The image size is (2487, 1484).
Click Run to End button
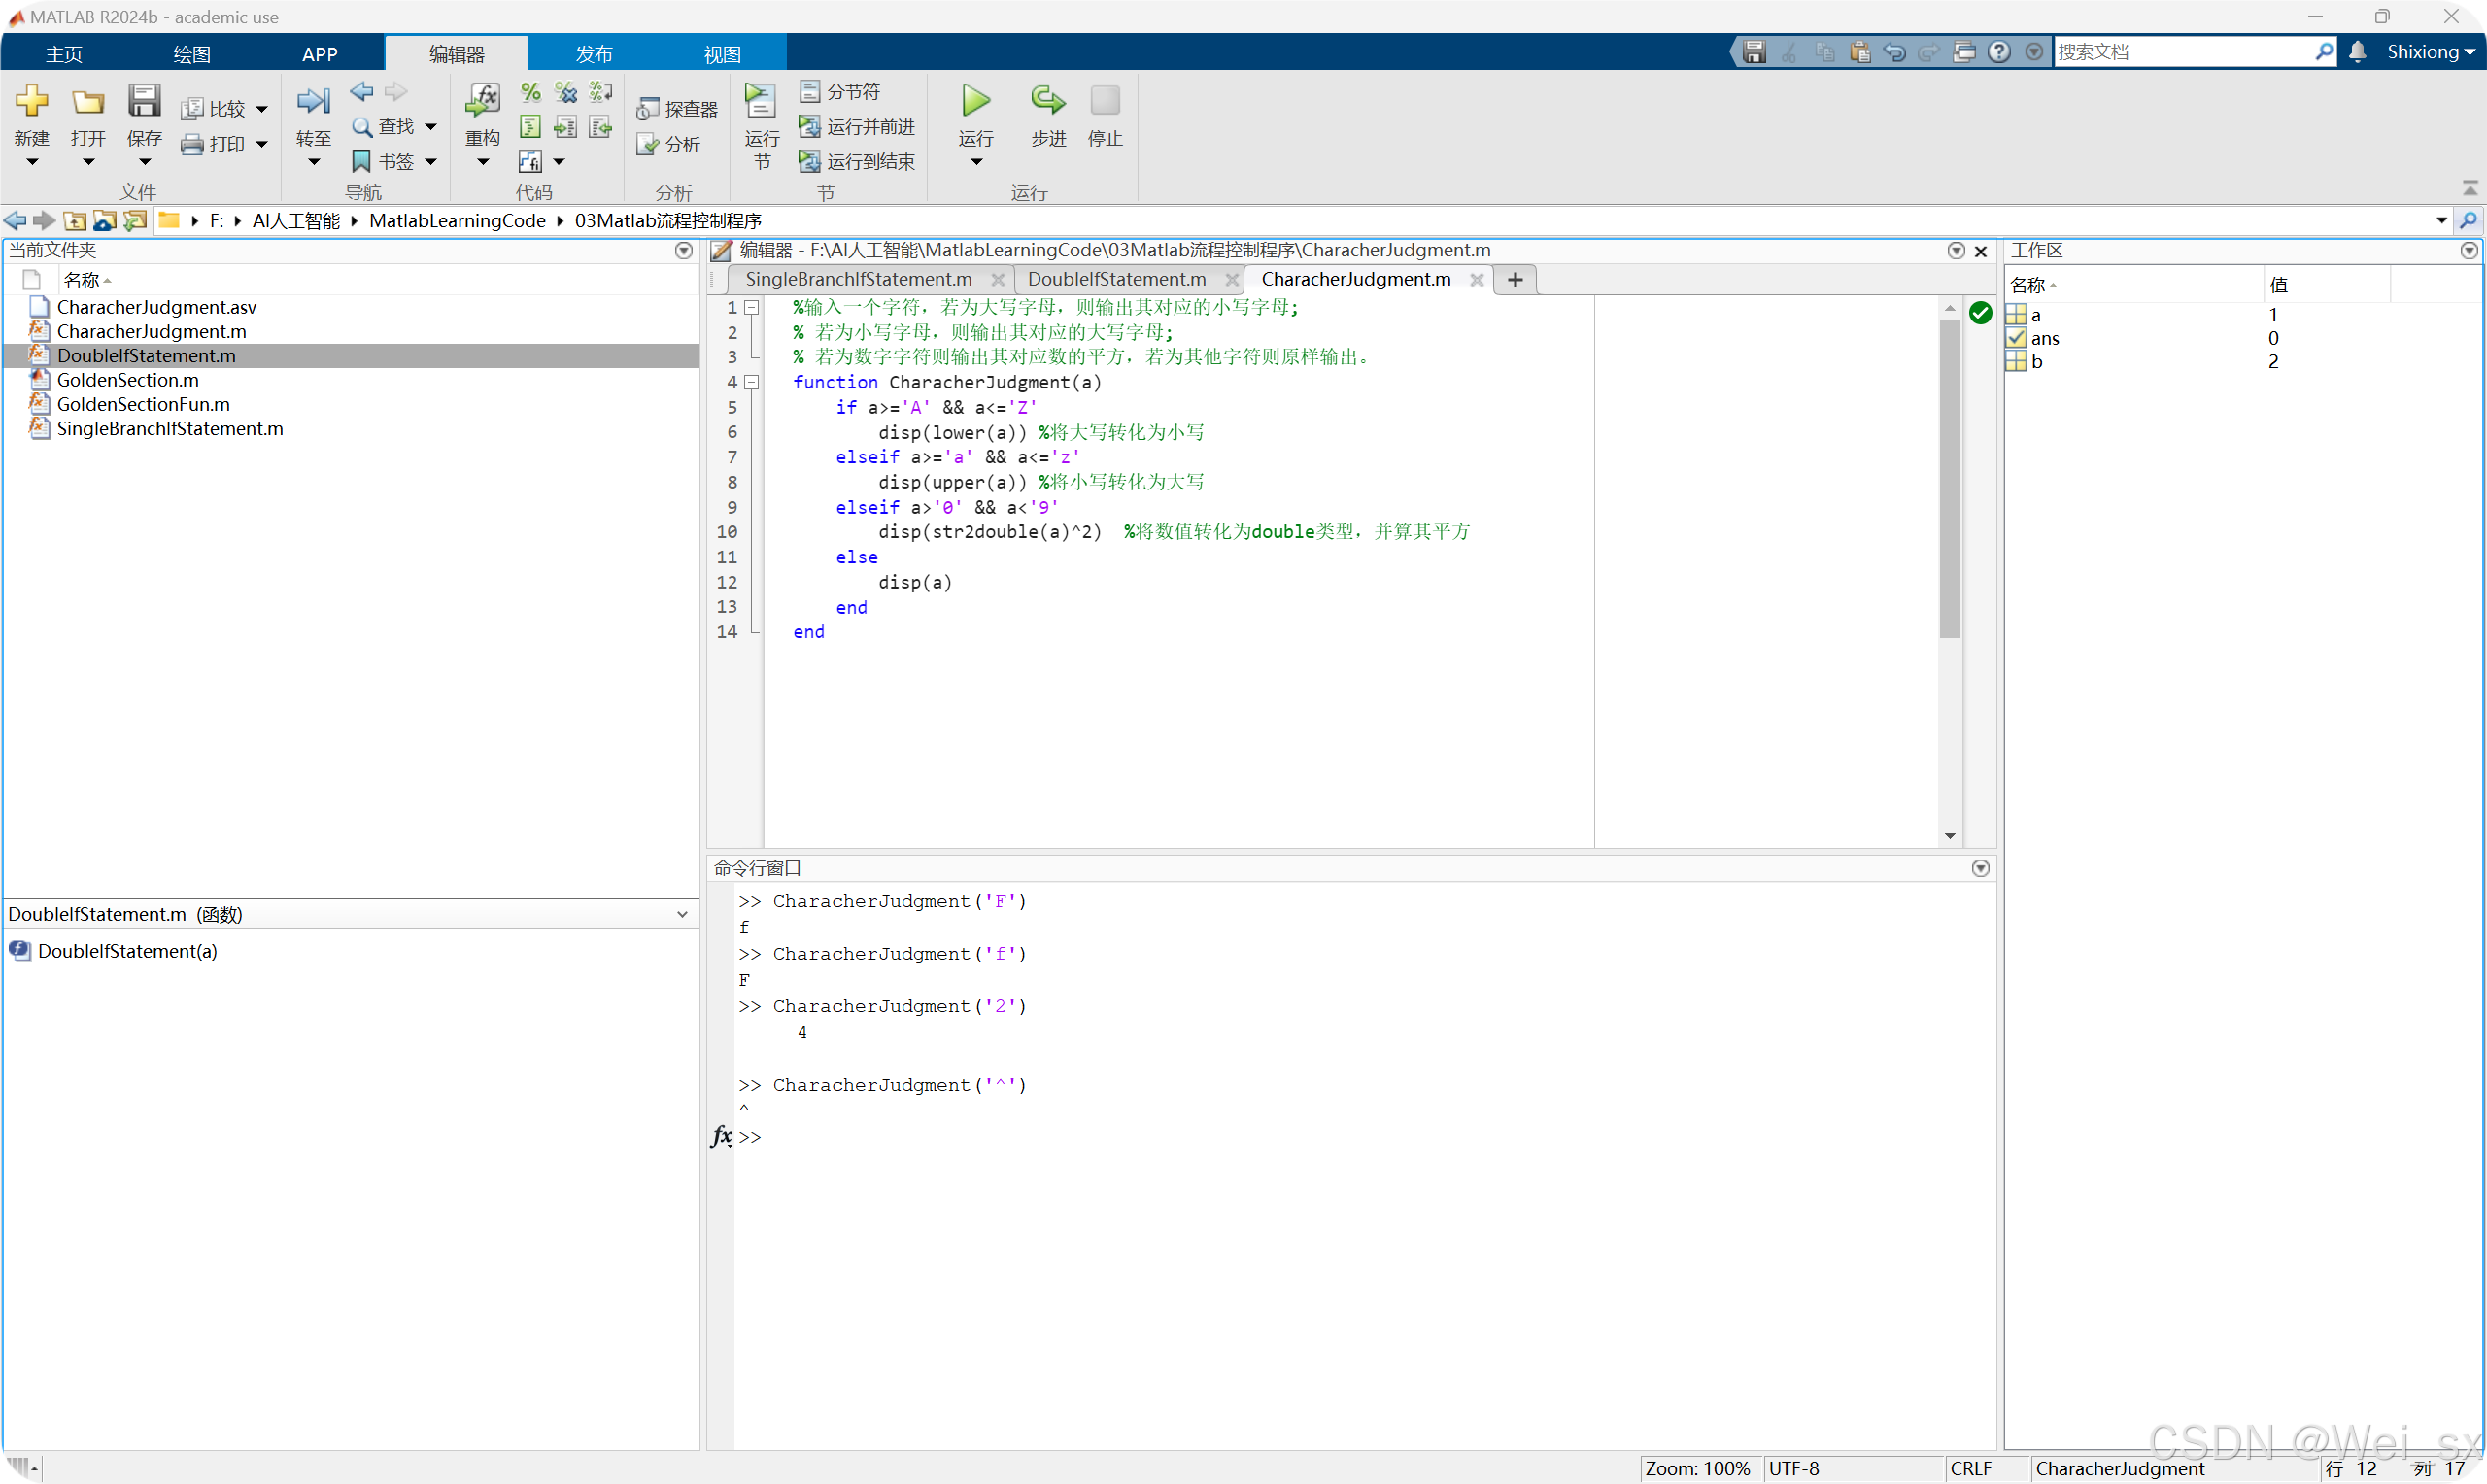coord(857,162)
